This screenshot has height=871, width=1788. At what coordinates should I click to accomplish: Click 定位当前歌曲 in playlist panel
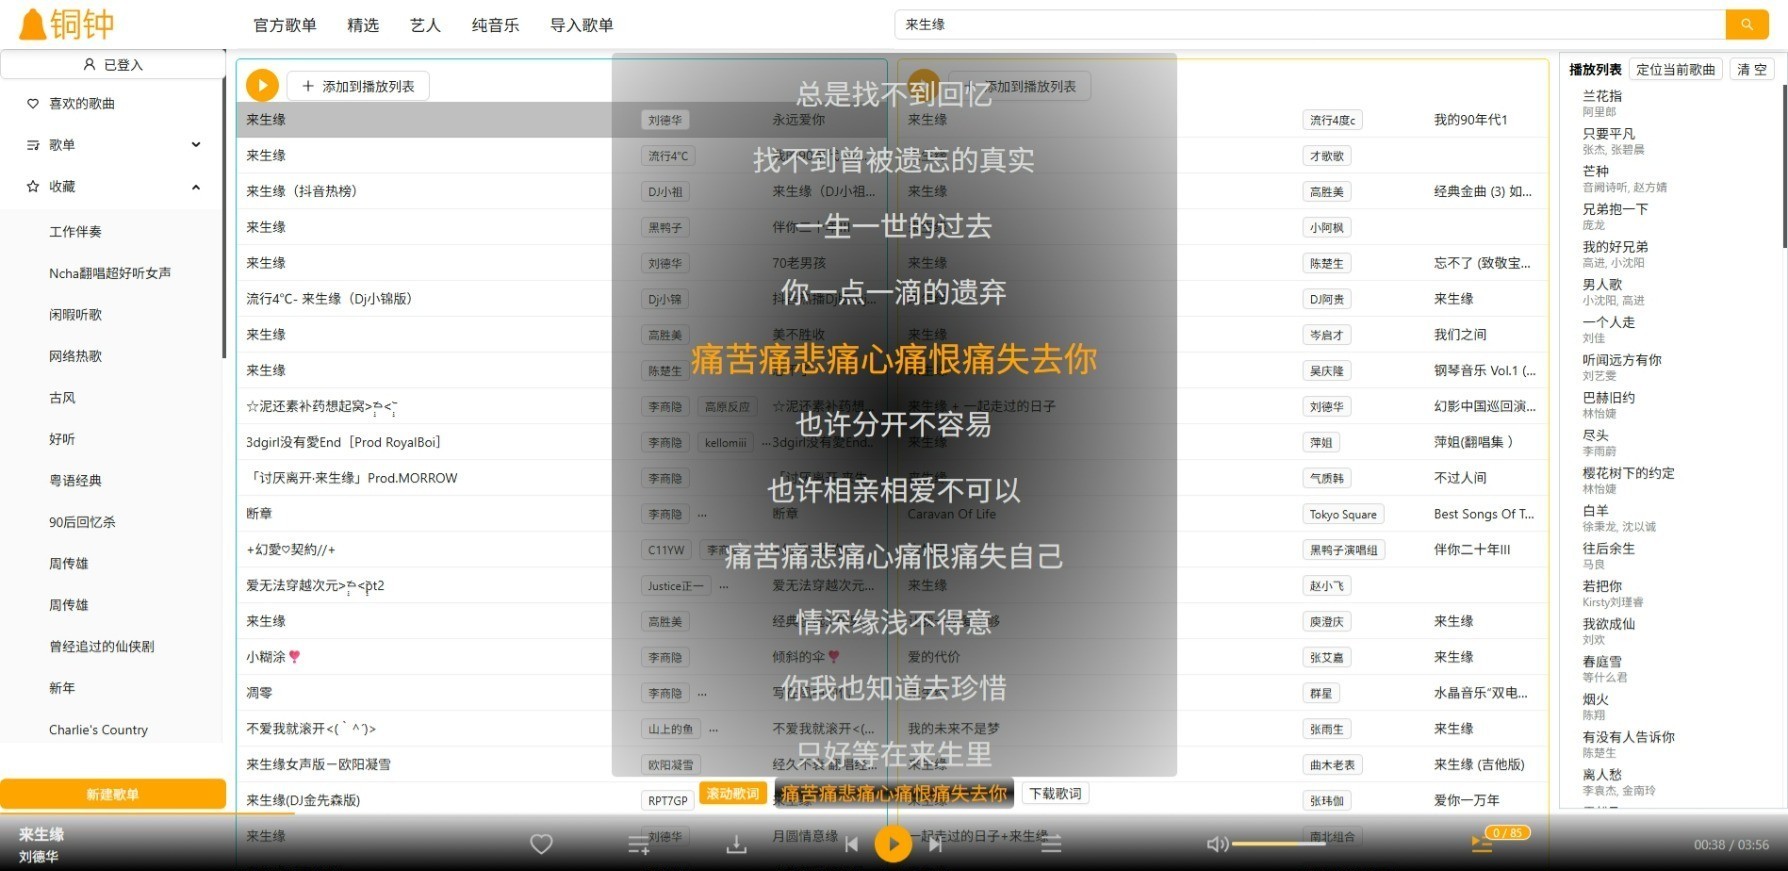point(1675,69)
